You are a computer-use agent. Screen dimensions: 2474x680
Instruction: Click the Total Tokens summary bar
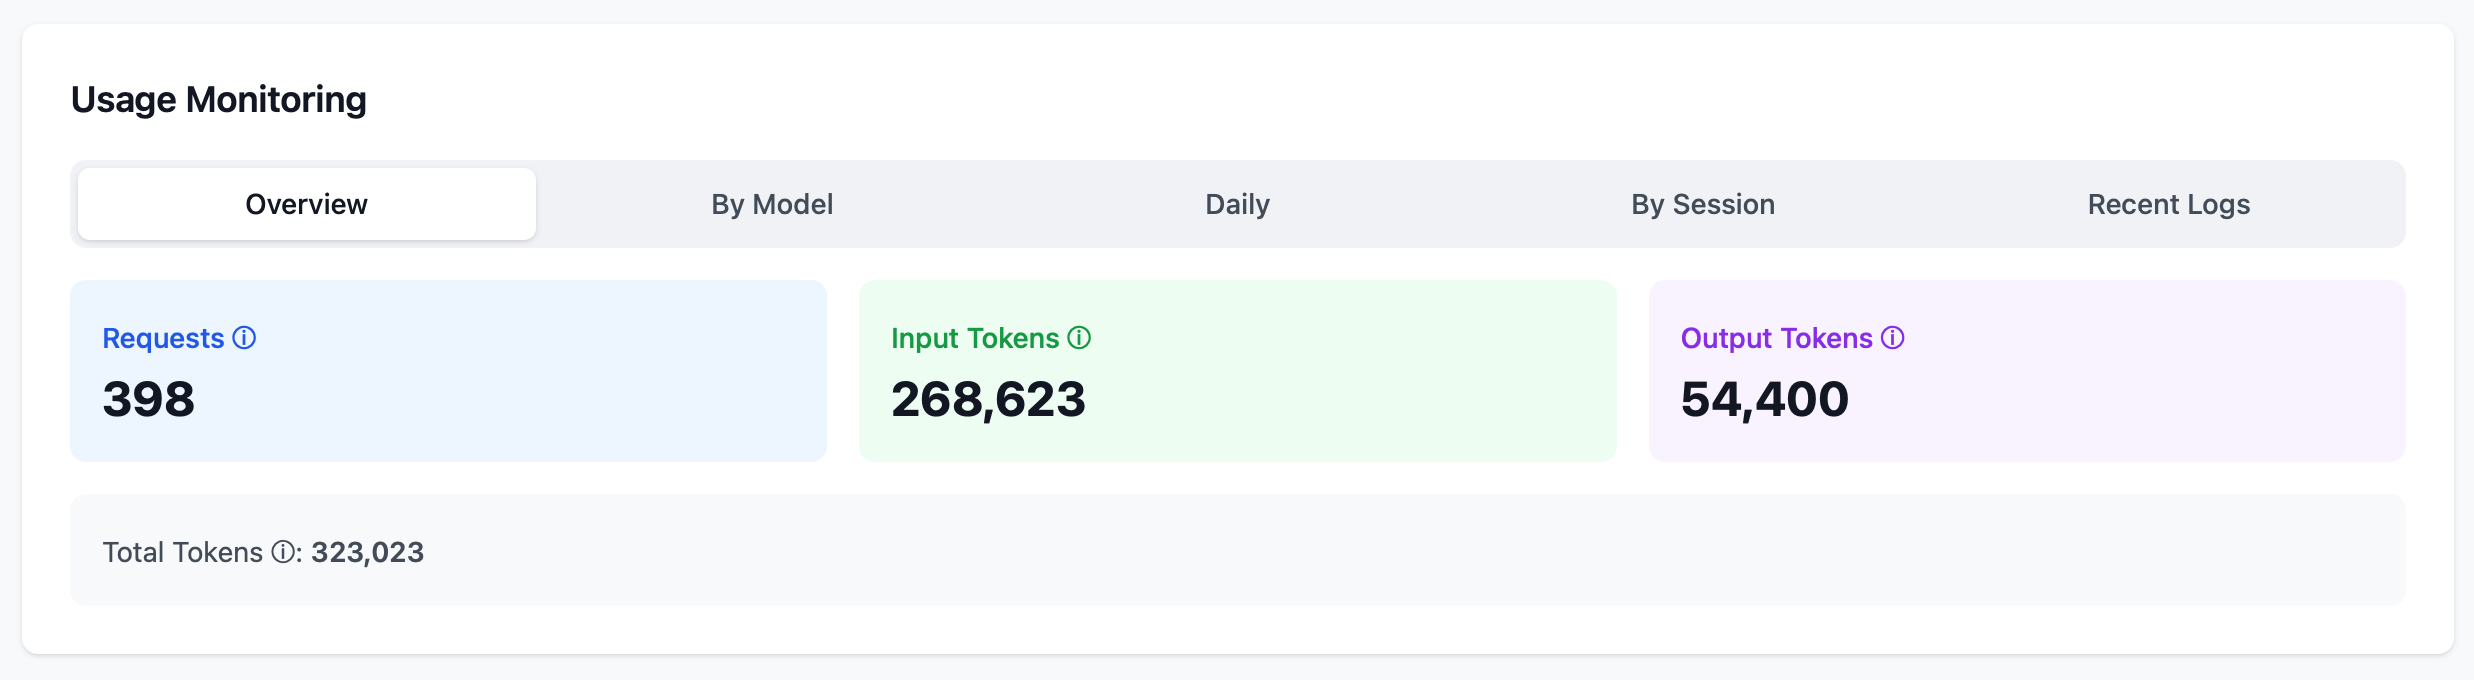pos(1237,551)
